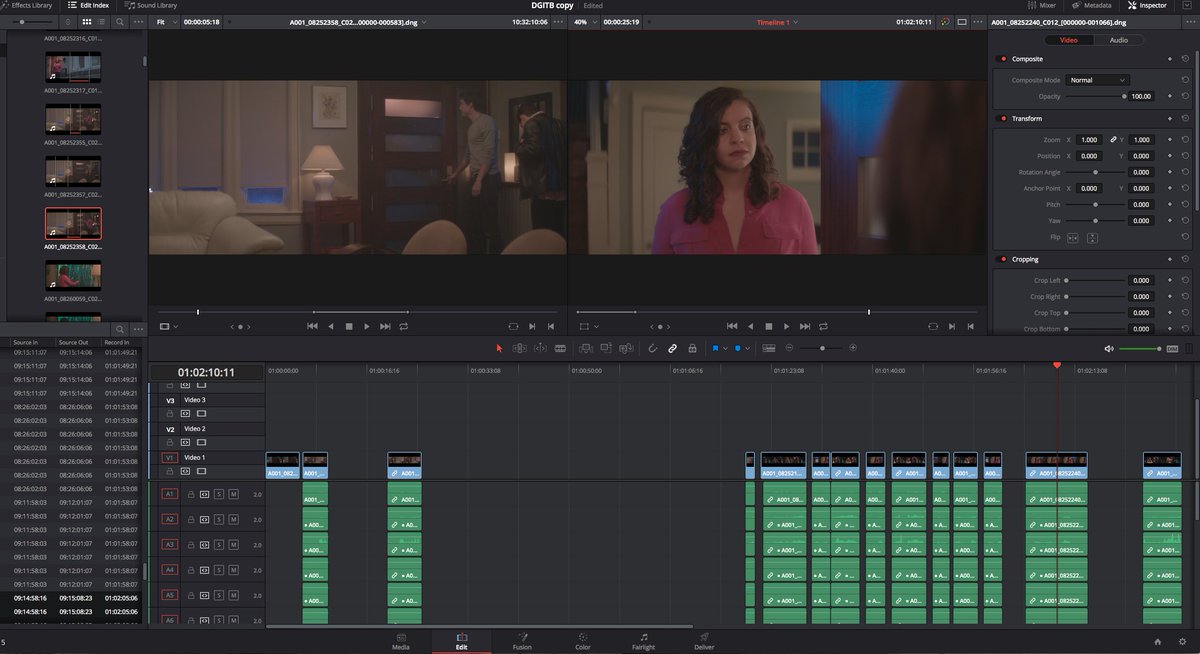
Task: Stop playback in the source viewer
Action: click(x=349, y=326)
